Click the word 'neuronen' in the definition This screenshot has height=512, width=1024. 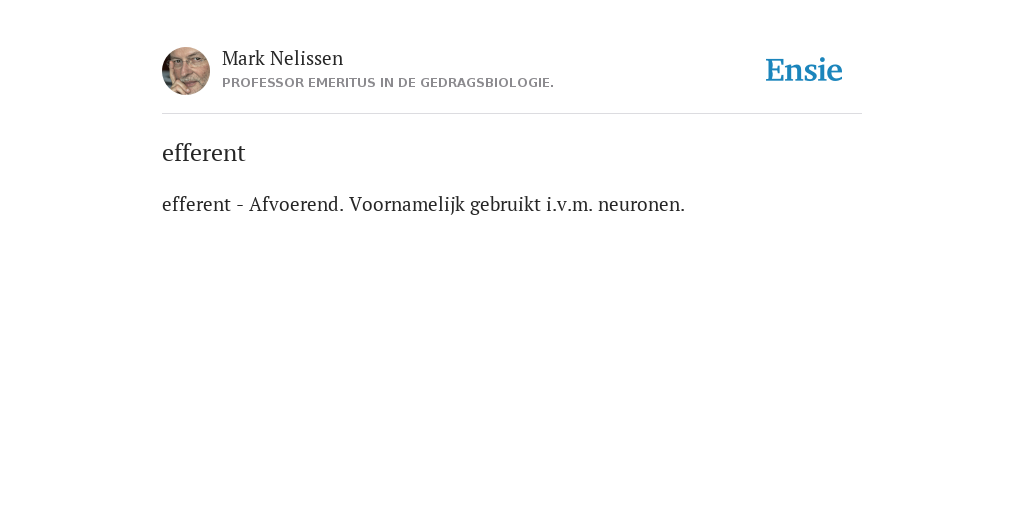[x=641, y=204]
